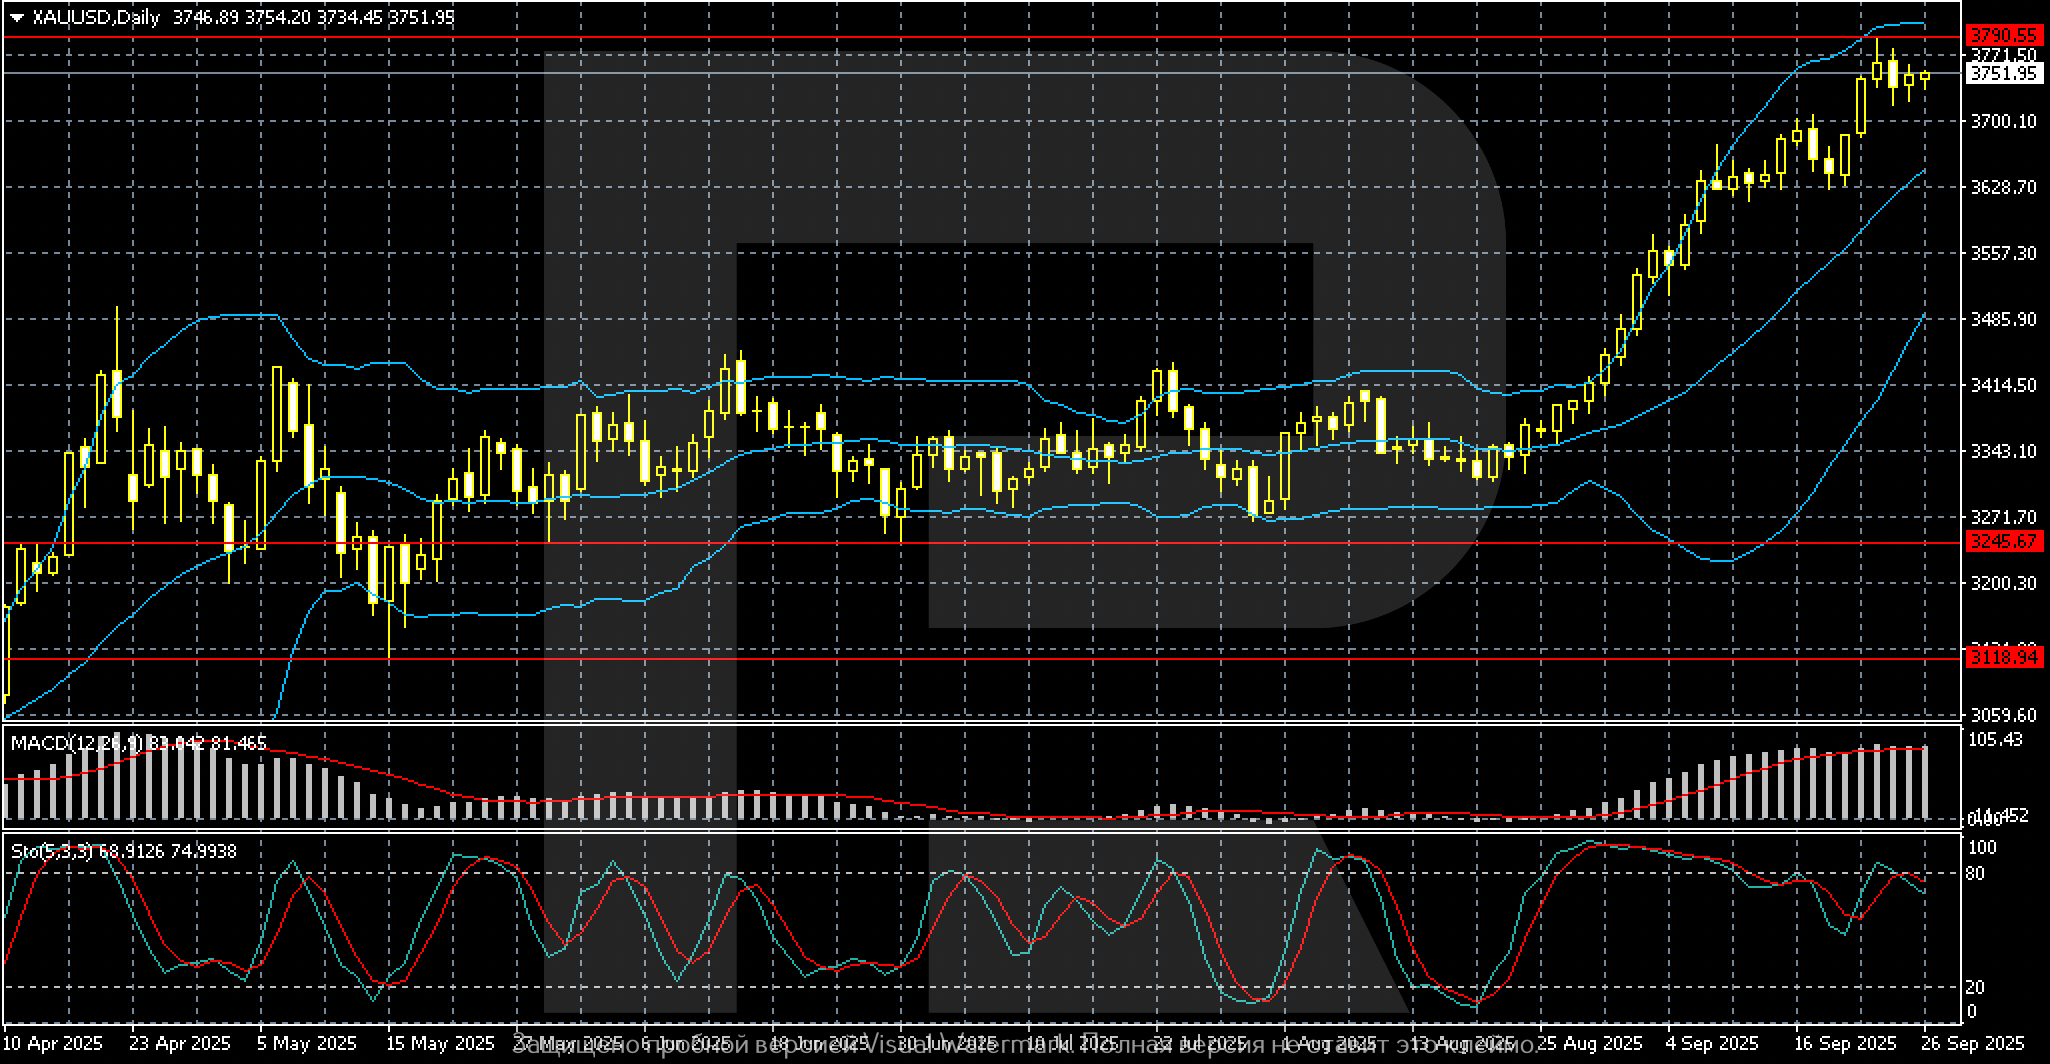Click the current price tag 3751.95
The height and width of the screenshot is (1064, 2050).
tap(2003, 73)
